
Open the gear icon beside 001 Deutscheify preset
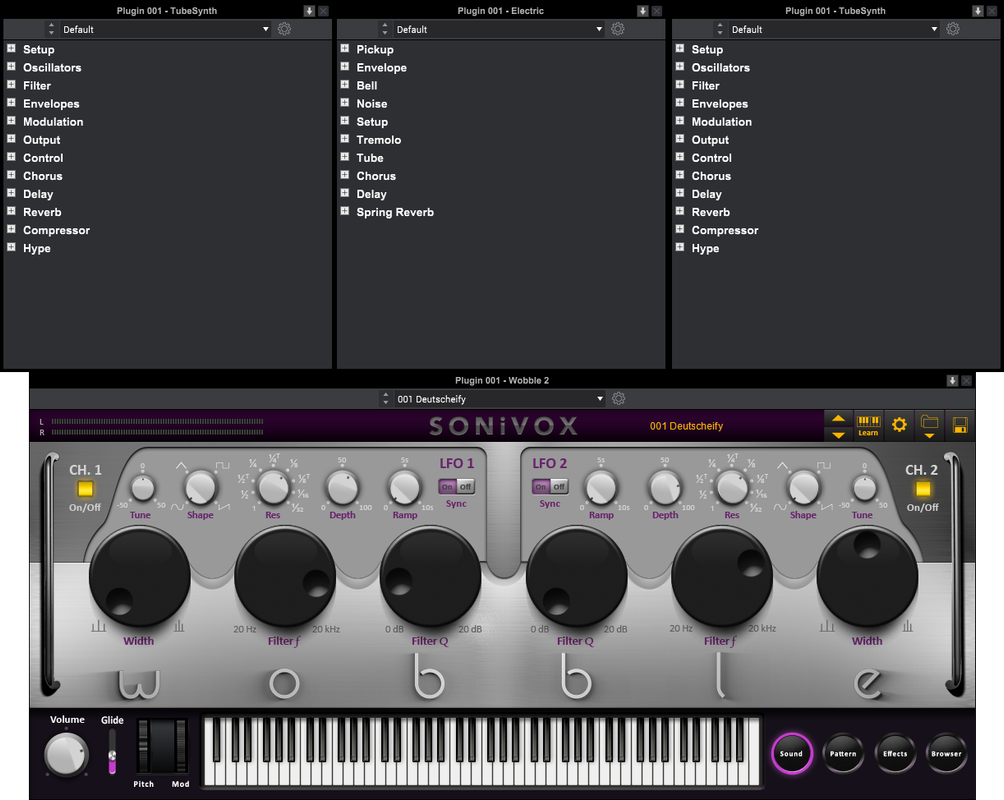click(619, 398)
